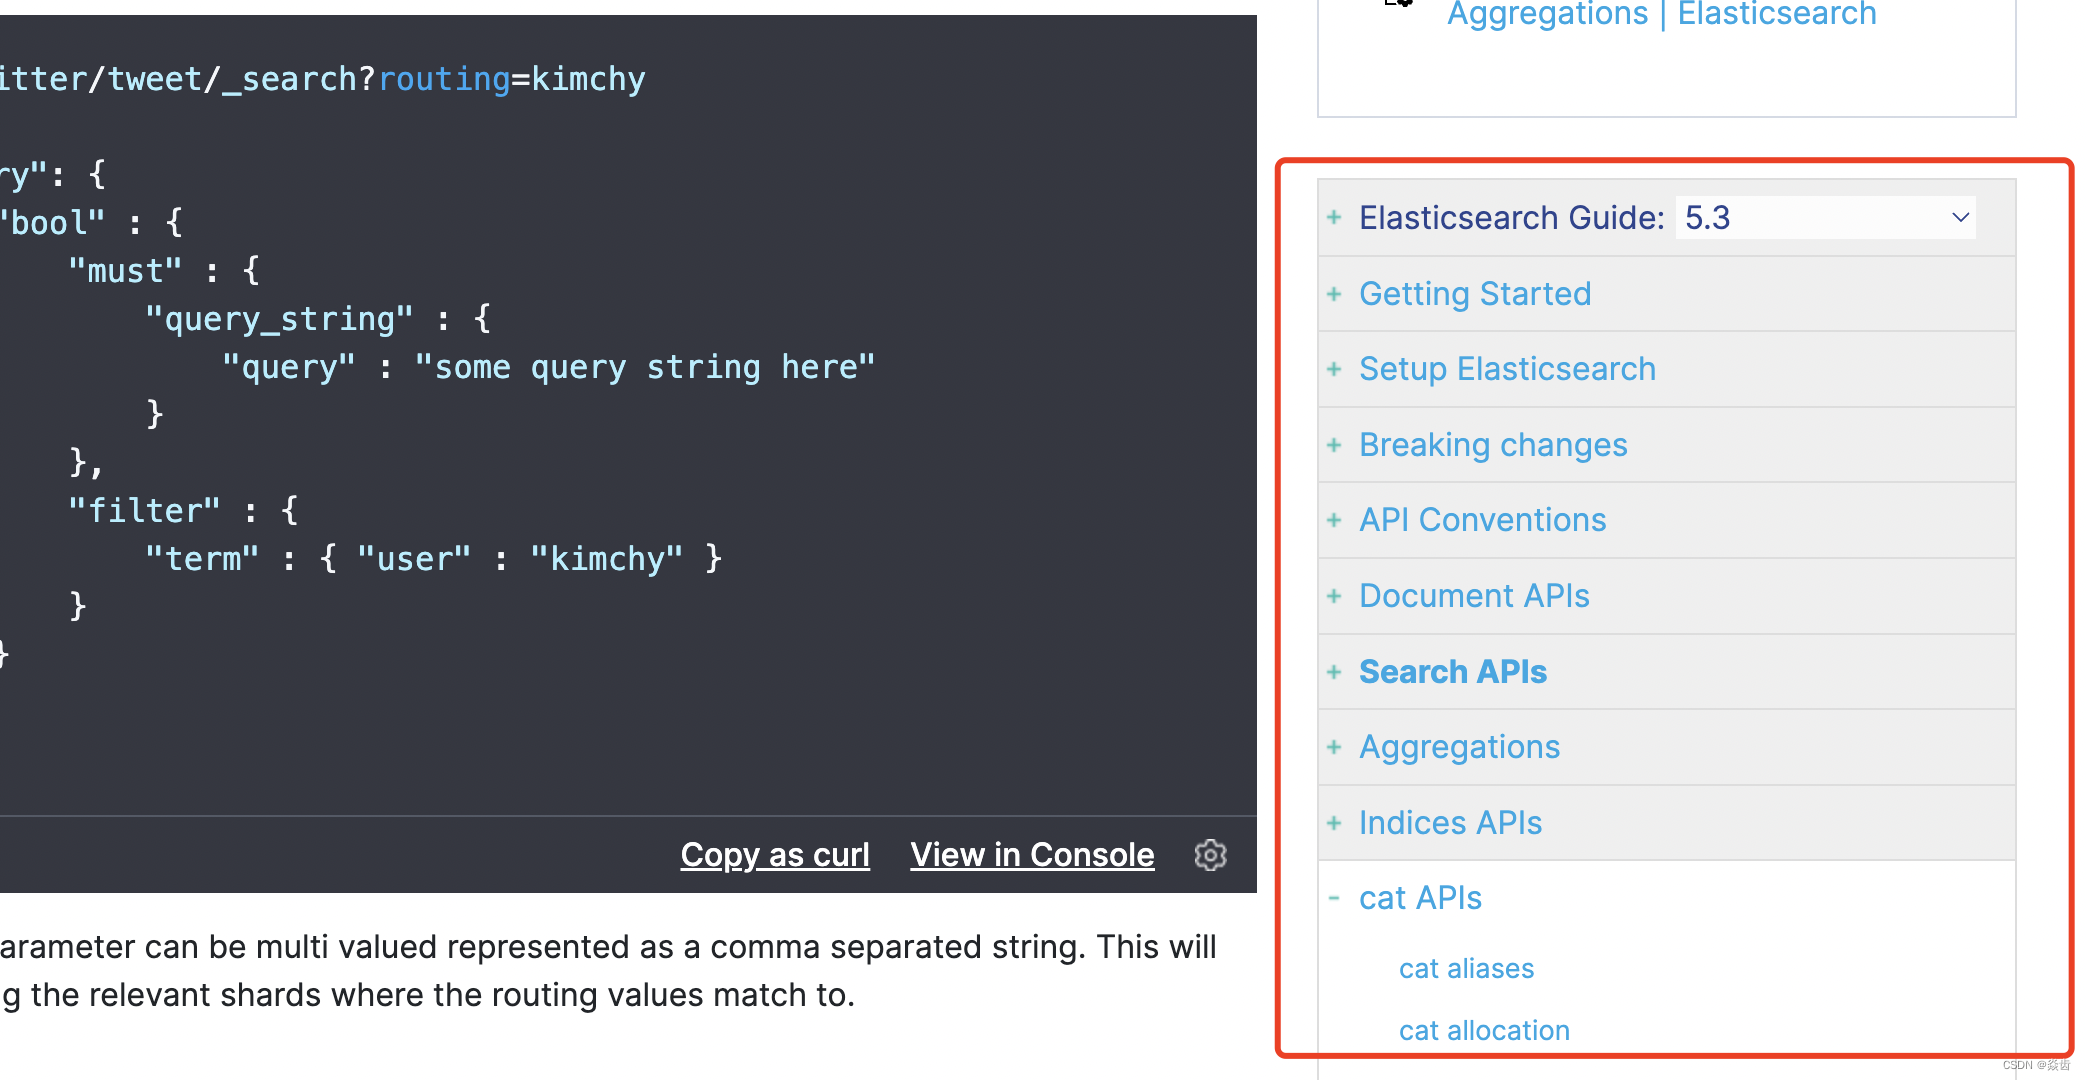Expand the Aggregations section
This screenshot has width=2086, height=1080.
tap(1335, 746)
